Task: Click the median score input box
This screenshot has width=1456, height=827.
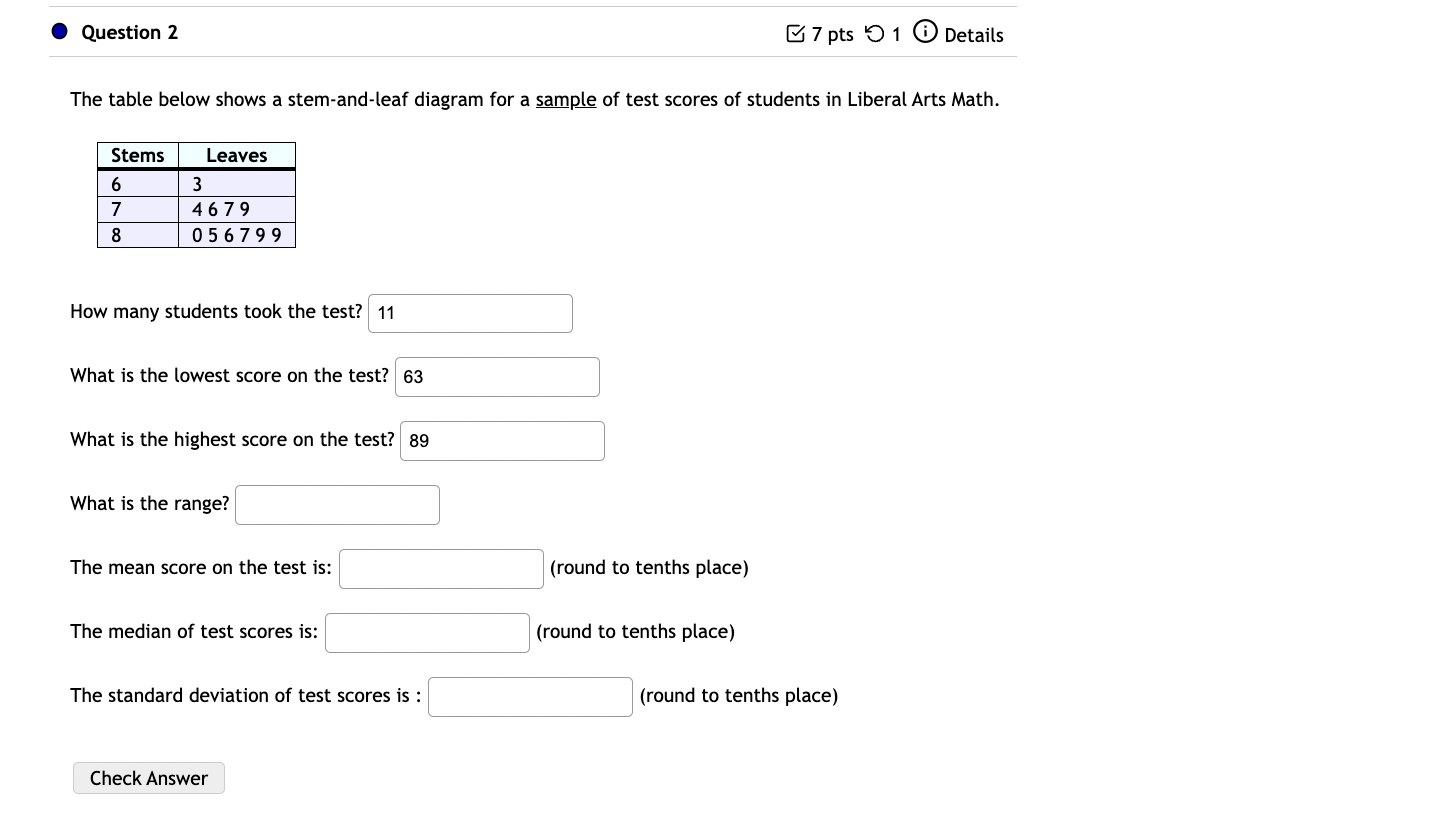Action: [x=427, y=632]
